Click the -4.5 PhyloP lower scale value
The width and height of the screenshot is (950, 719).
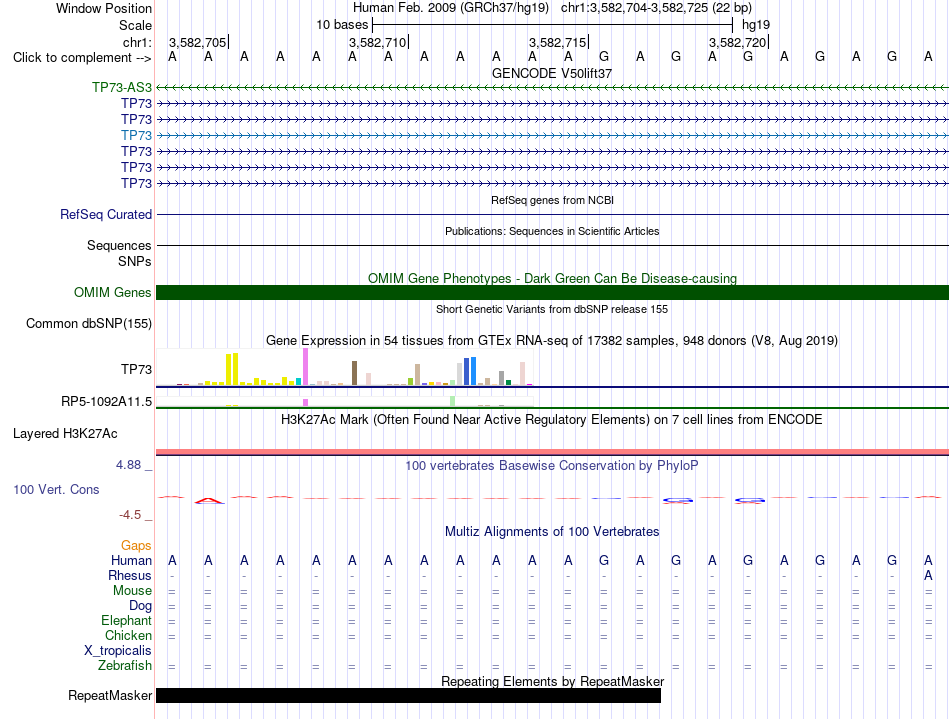point(130,515)
